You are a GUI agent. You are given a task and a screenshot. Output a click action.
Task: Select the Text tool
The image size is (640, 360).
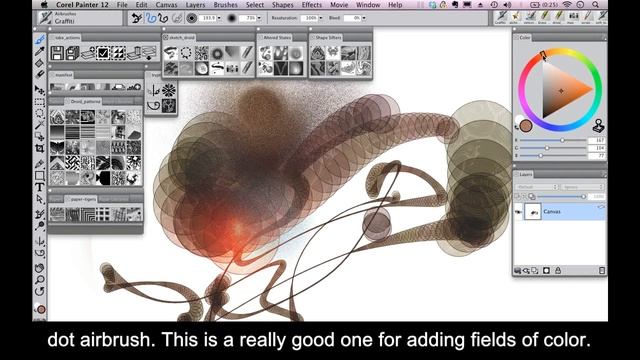point(40,187)
